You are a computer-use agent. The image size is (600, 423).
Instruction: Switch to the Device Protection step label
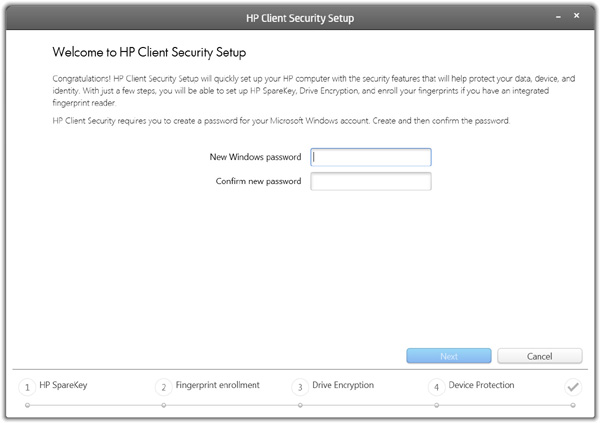481,385
